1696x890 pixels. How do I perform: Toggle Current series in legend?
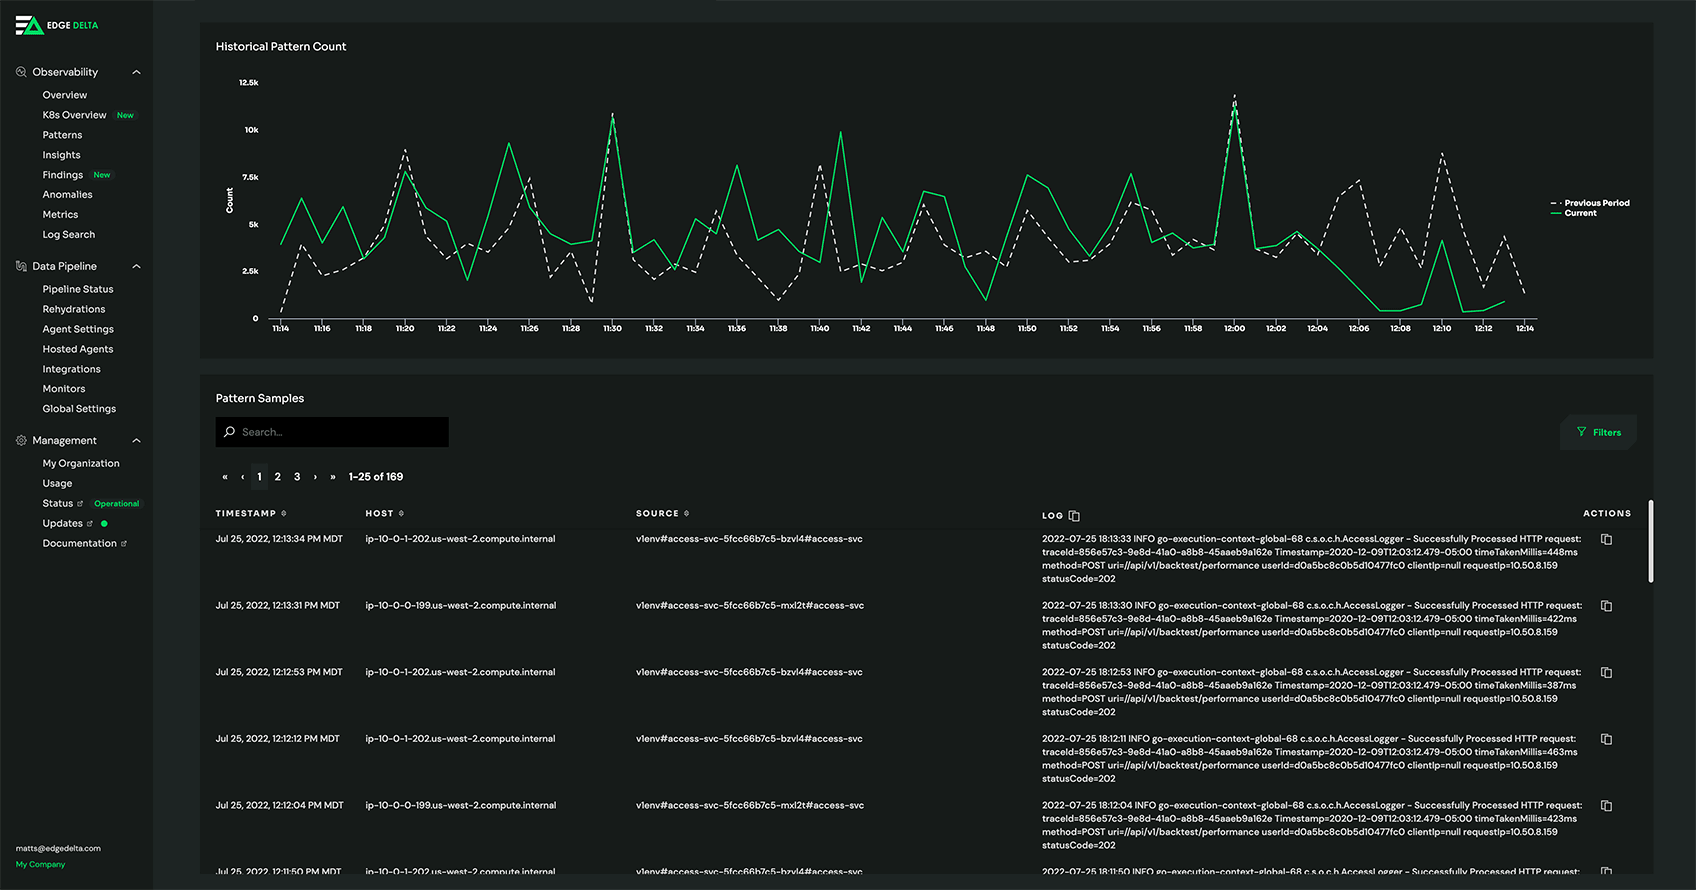[x=1574, y=213]
